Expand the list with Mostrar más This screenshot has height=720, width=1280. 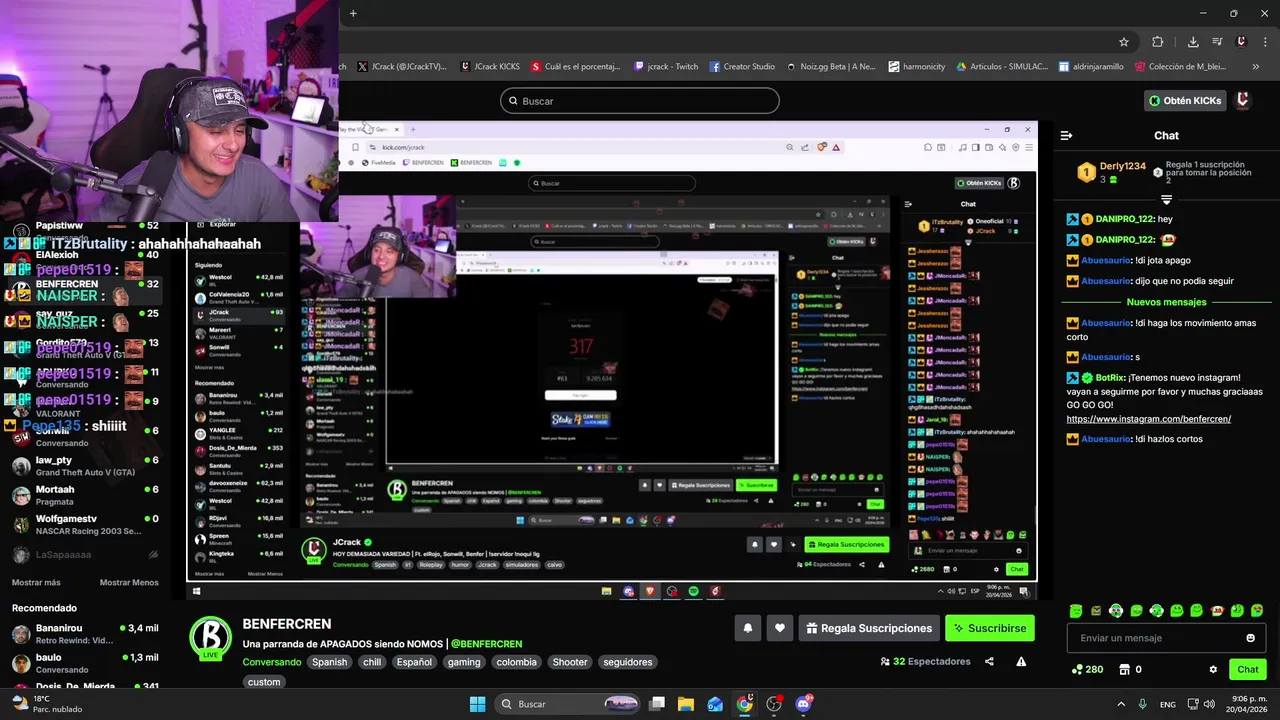36,582
